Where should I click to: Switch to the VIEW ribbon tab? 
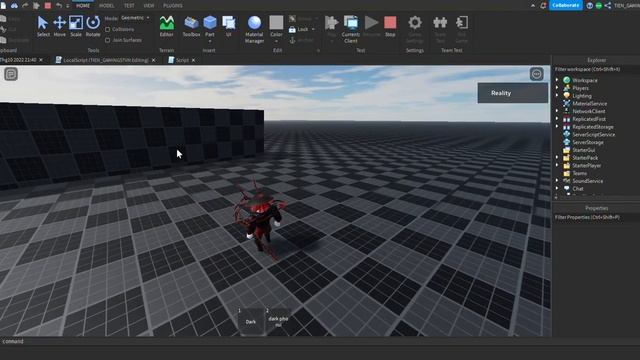click(x=149, y=6)
